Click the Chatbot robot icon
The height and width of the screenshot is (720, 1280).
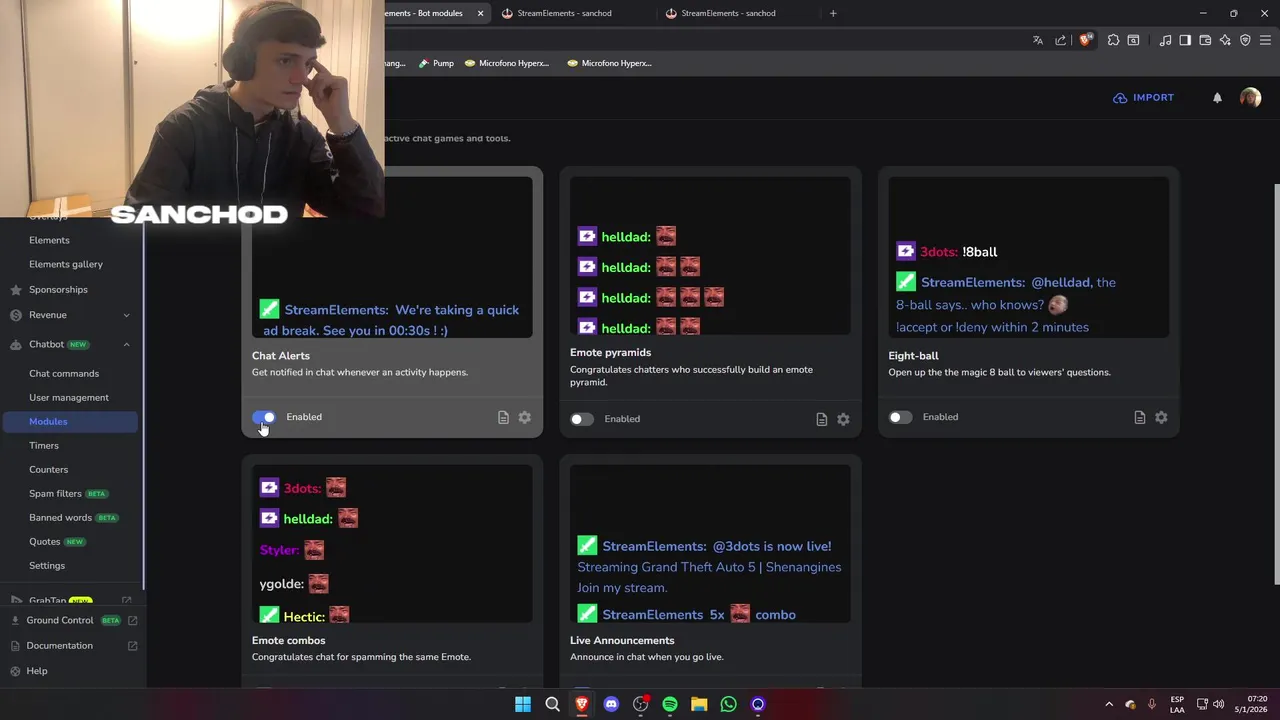(x=15, y=344)
